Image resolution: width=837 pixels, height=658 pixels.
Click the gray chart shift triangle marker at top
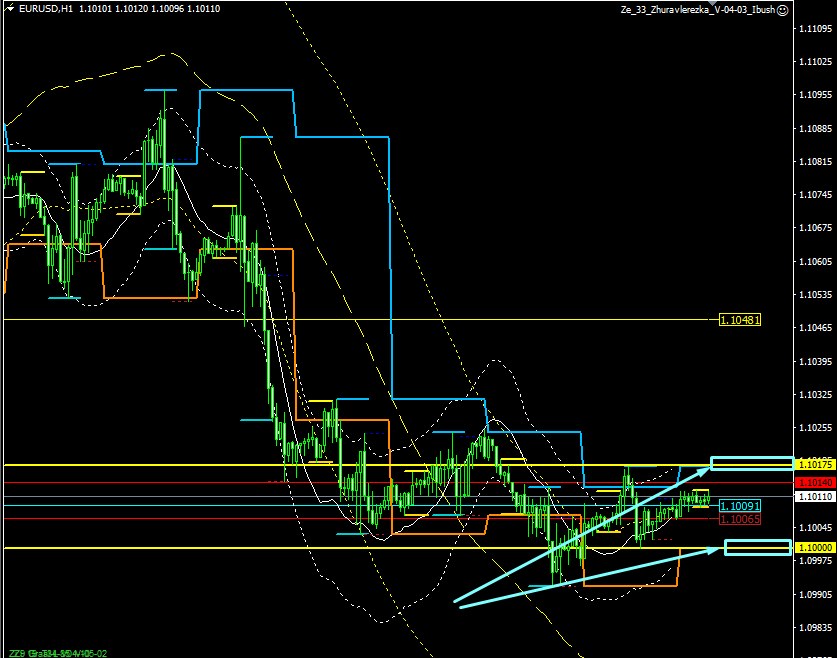(x=712, y=3)
